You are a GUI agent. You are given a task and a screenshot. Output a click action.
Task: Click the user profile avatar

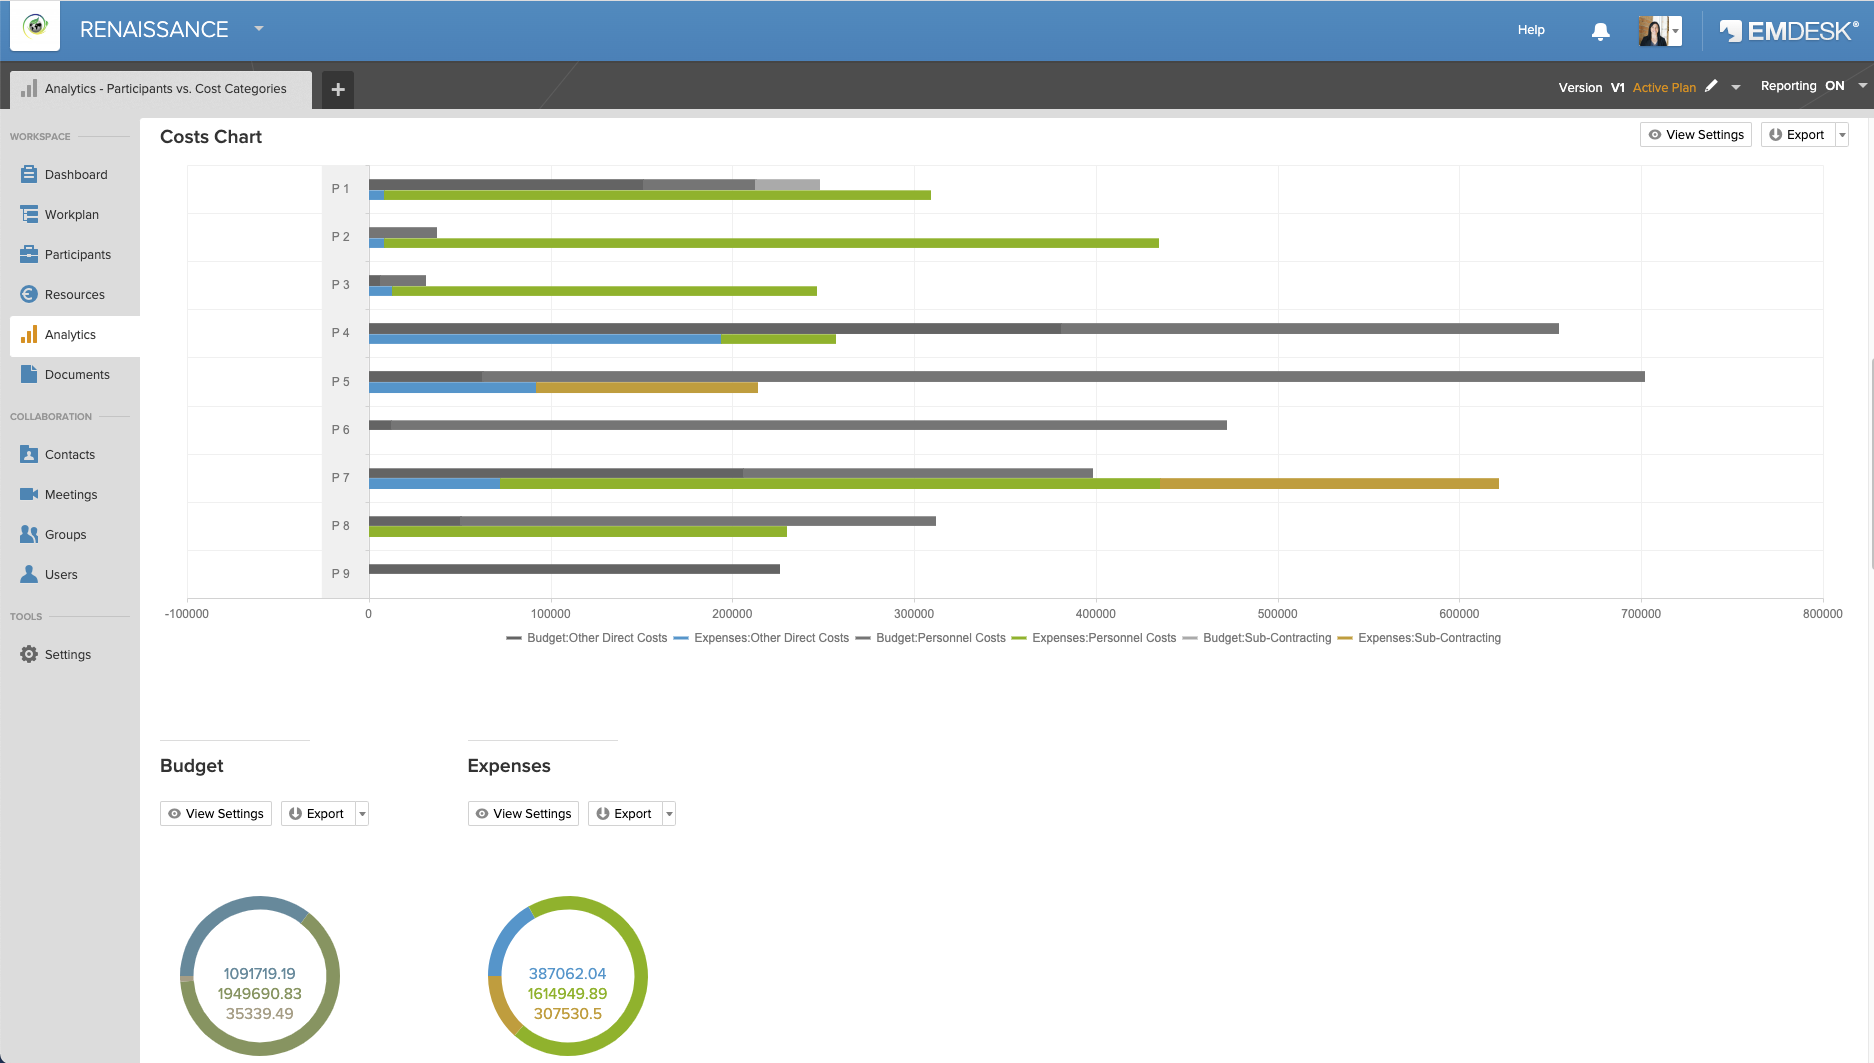point(1653,31)
